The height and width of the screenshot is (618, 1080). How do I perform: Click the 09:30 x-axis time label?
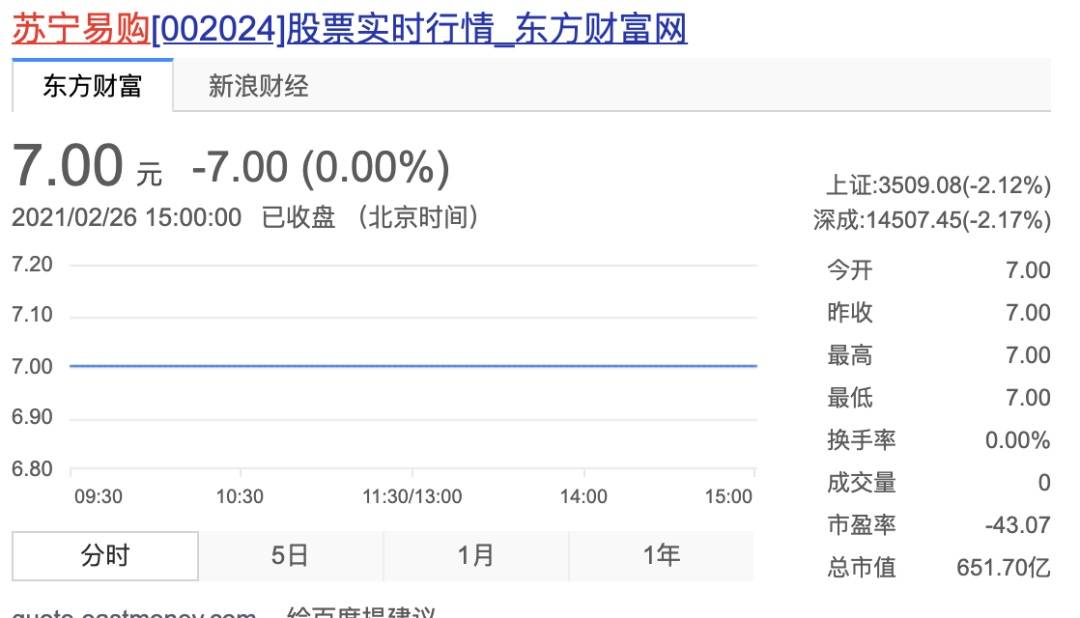click(98, 497)
